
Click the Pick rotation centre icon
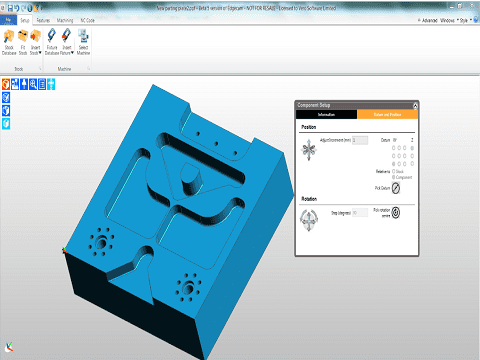[x=396, y=212]
